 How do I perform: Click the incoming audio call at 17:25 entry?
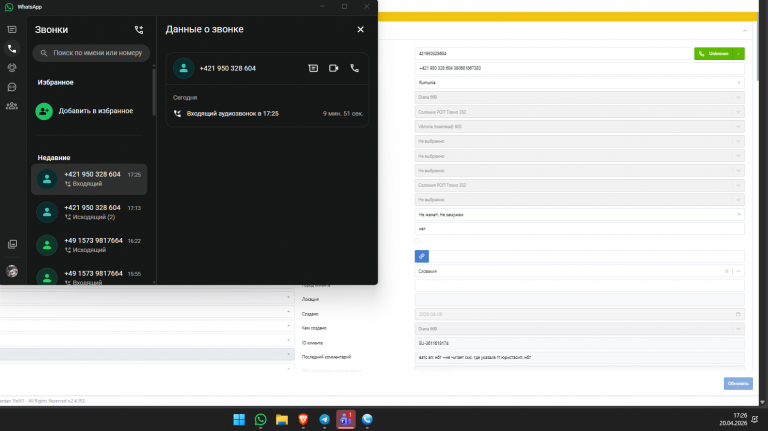(x=268, y=114)
